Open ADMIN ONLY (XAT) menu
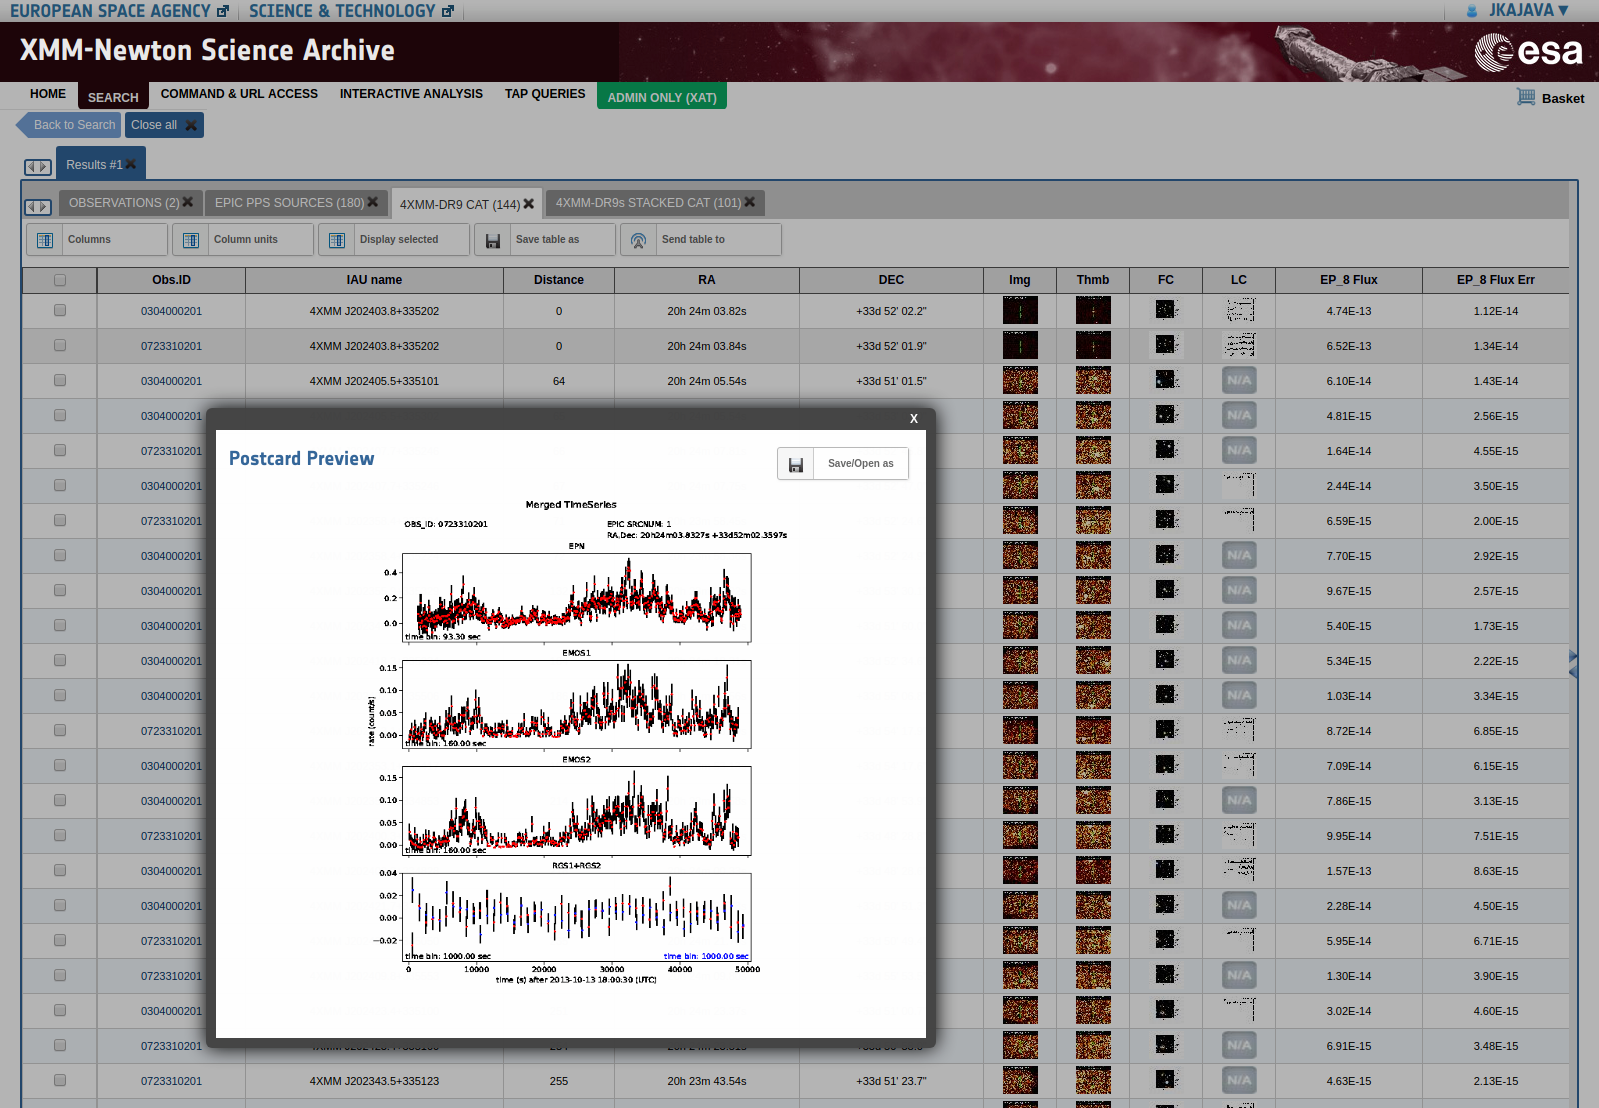This screenshot has height=1108, width=1599. tap(662, 97)
